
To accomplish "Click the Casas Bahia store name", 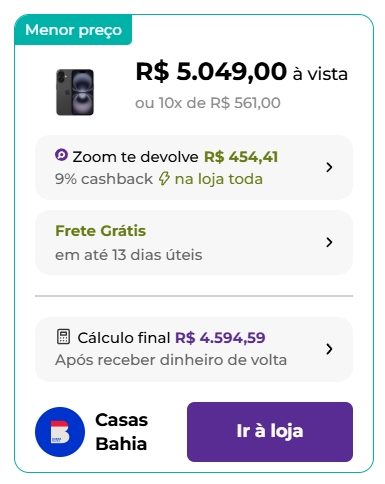I will pos(122,432).
